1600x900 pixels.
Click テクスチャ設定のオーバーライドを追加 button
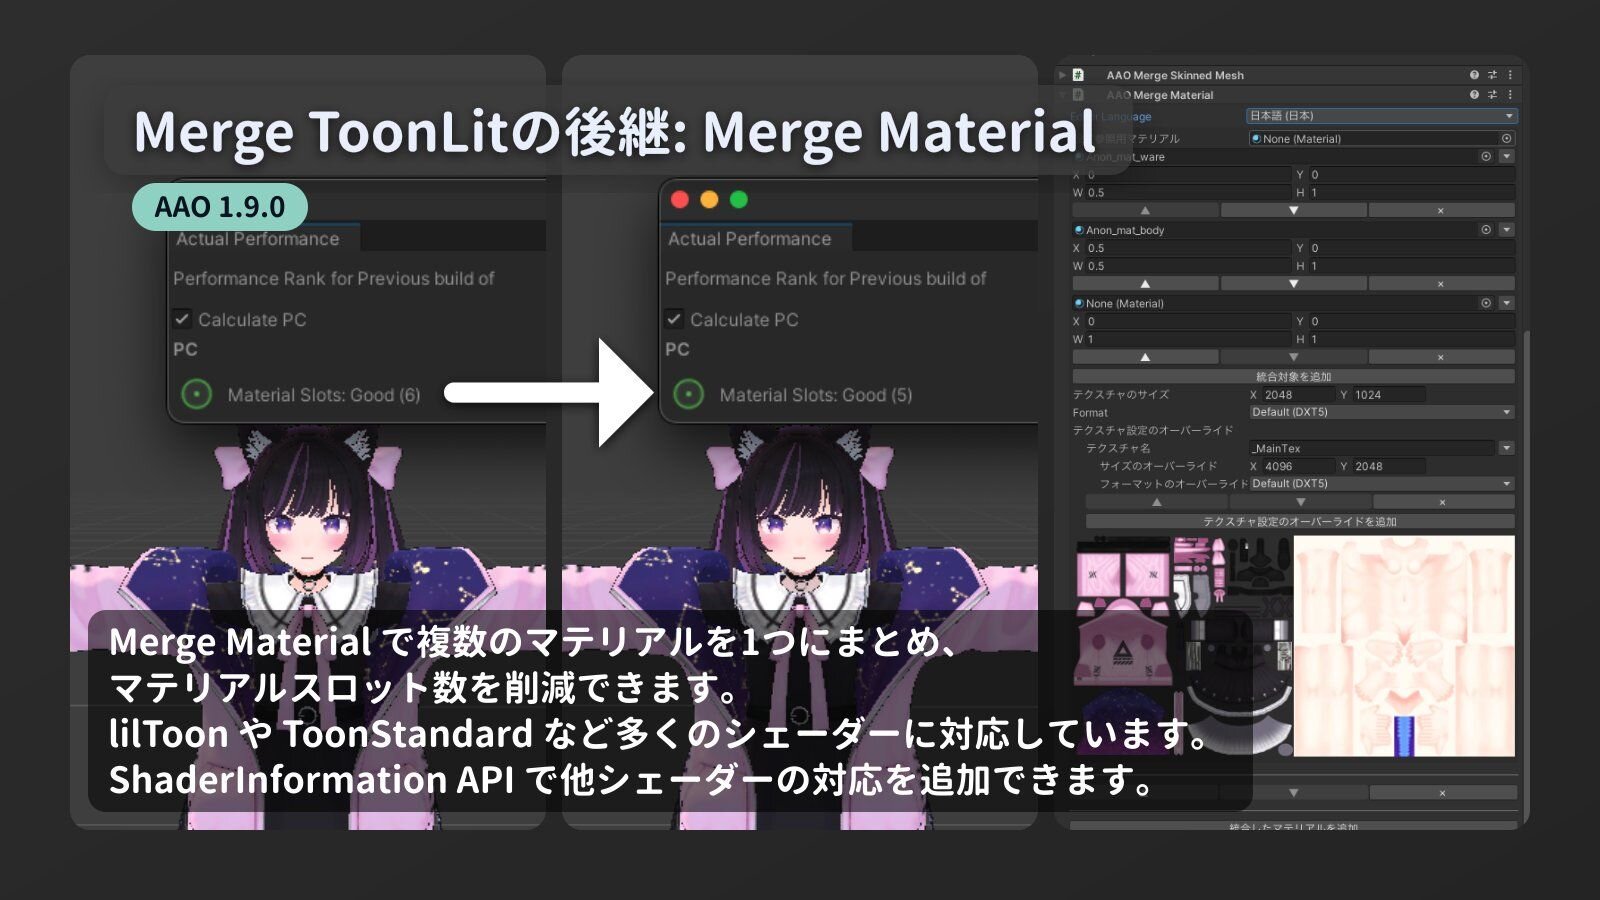point(1299,521)
